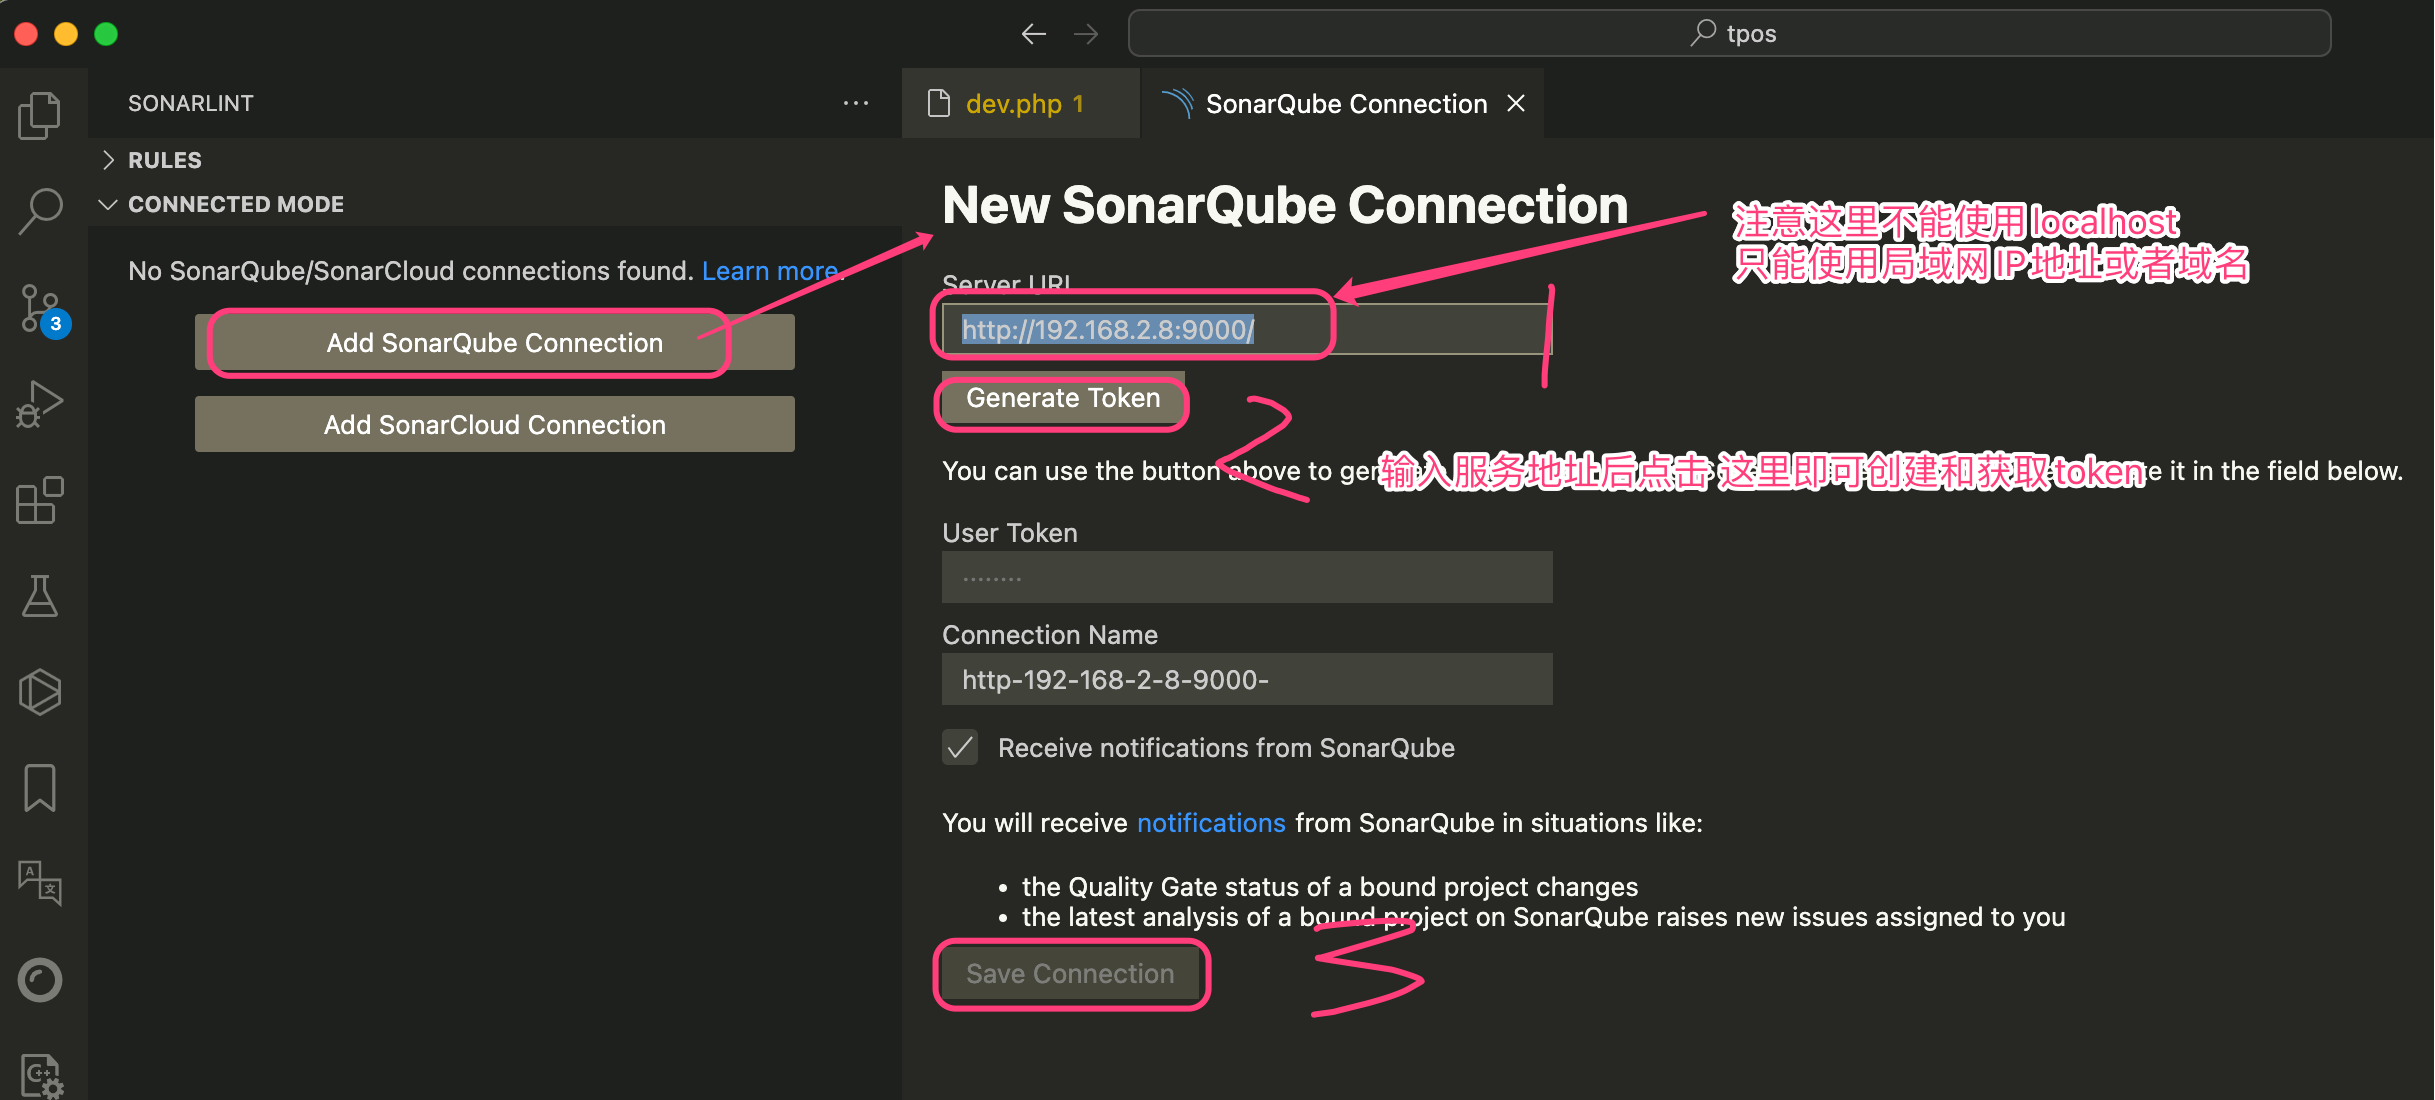Uncheck Receive notifications from SonarQube
Viewport: 2435px width, 1100px height.
pos(959,747)
